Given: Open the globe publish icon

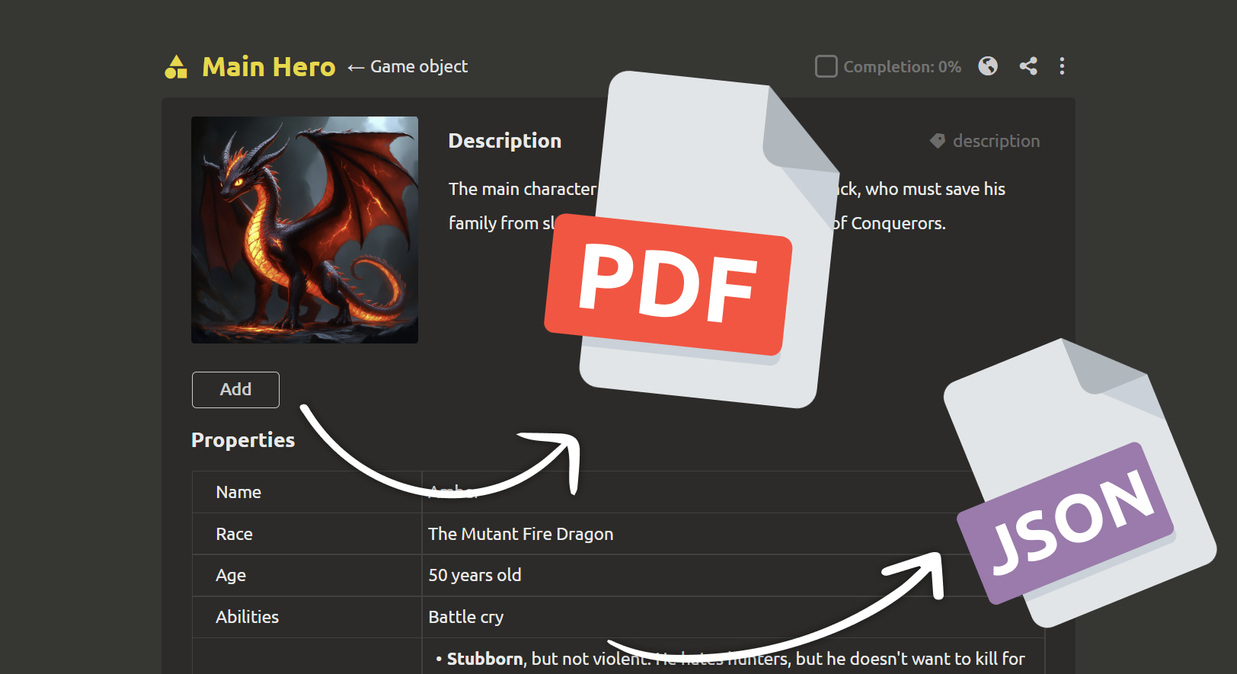Looking at the screenshot, I should pyautogui.click(x=988, y=66).
